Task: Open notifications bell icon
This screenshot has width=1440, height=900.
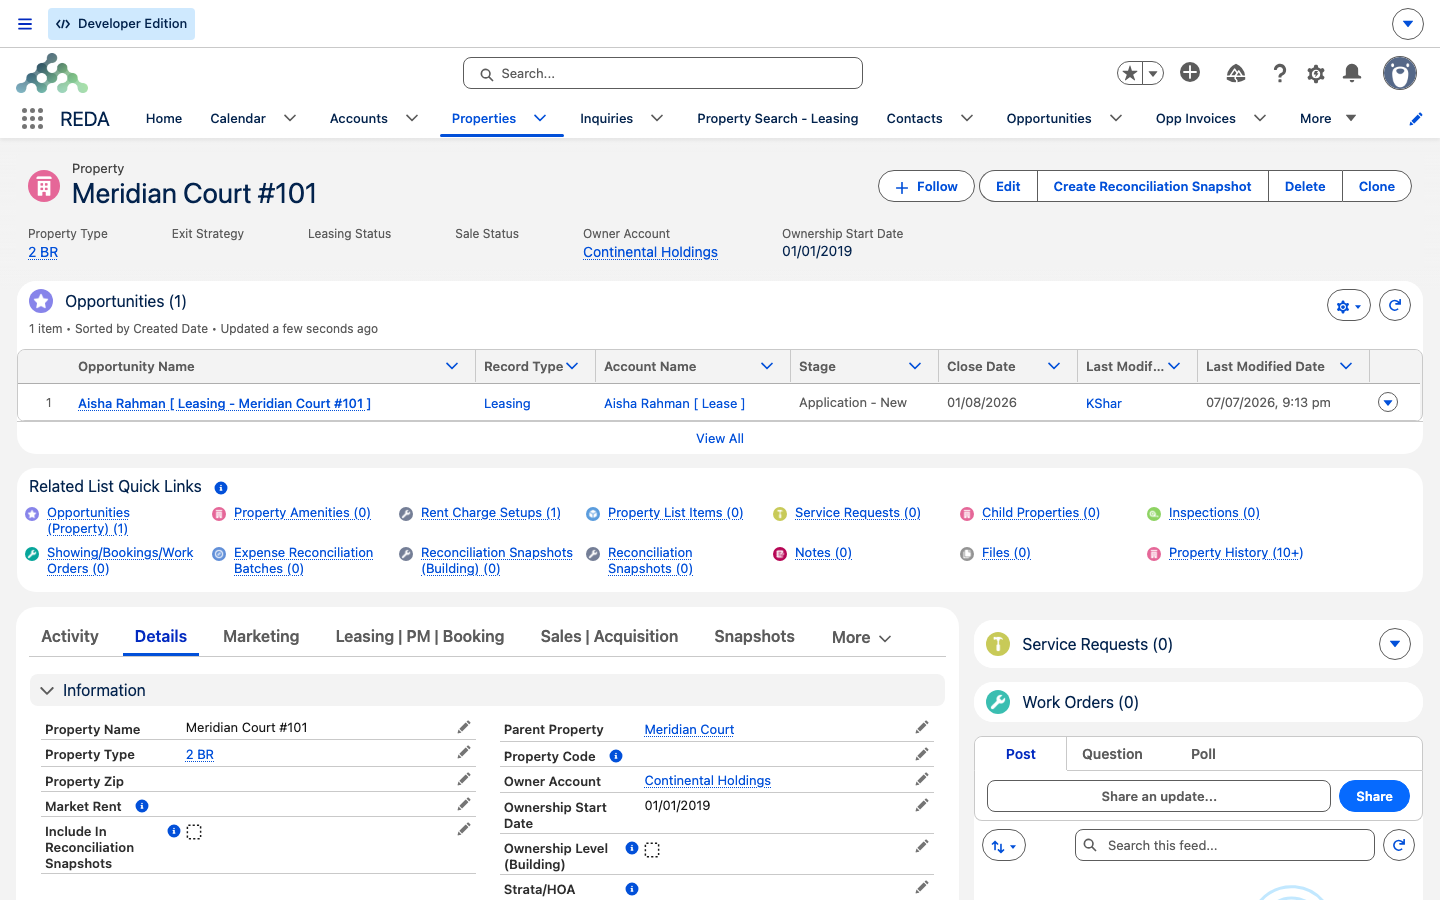Action: (x=1352, y=73)
